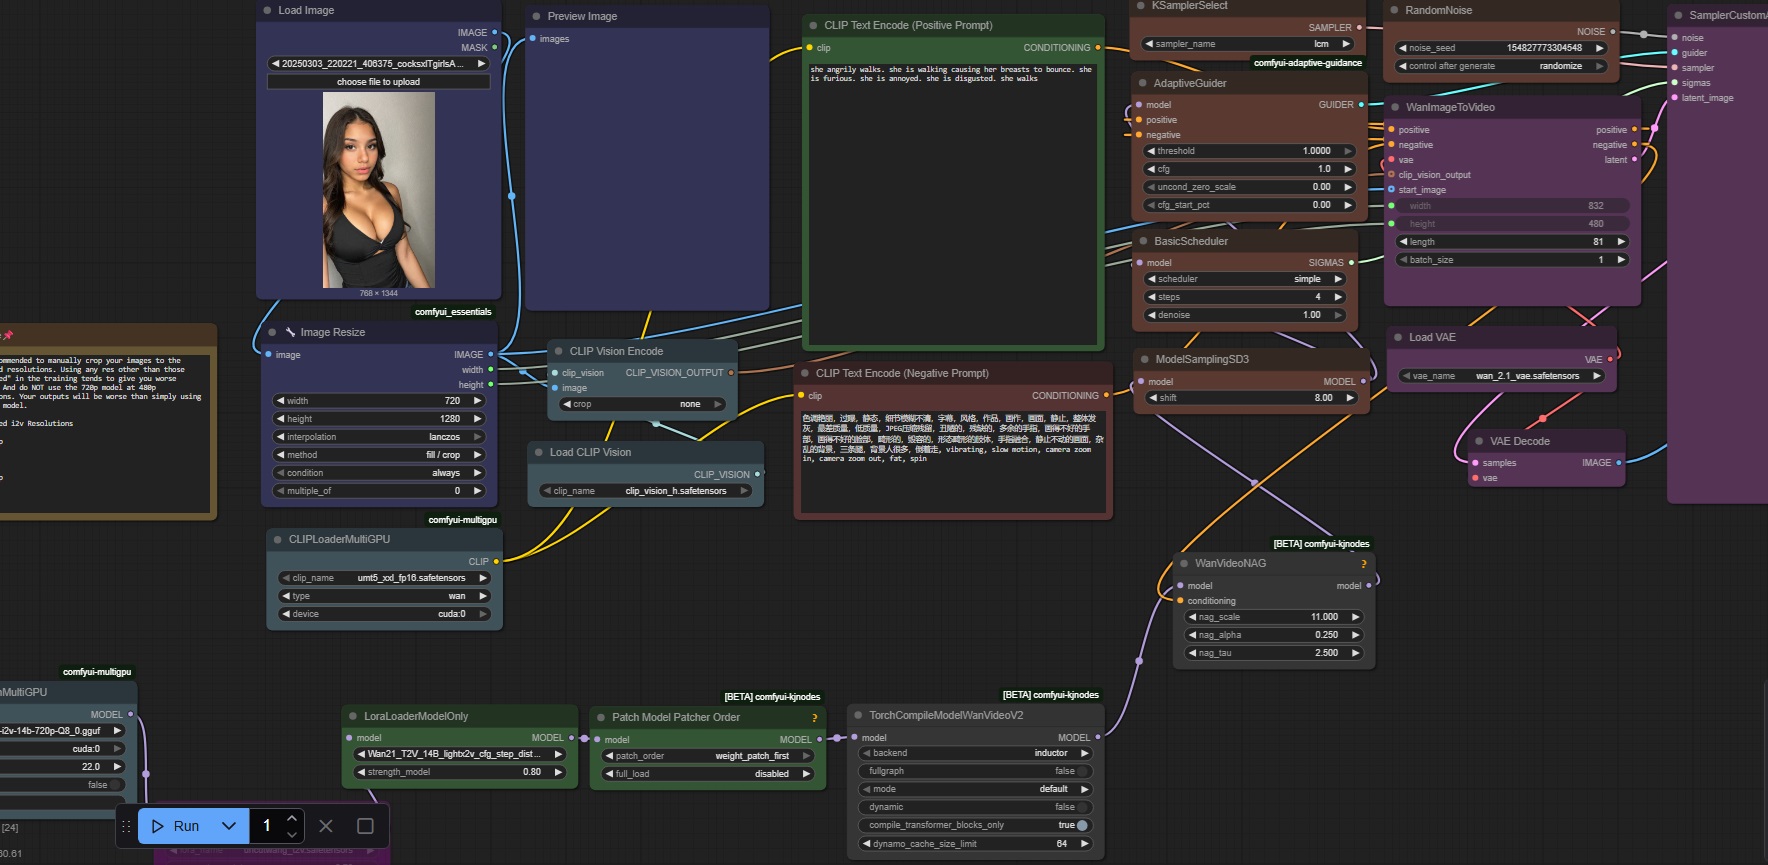Collapse the TorchCompileModelWanVideoV2 node dot
The image size is (1768, 865).
[x=859, y=715]
